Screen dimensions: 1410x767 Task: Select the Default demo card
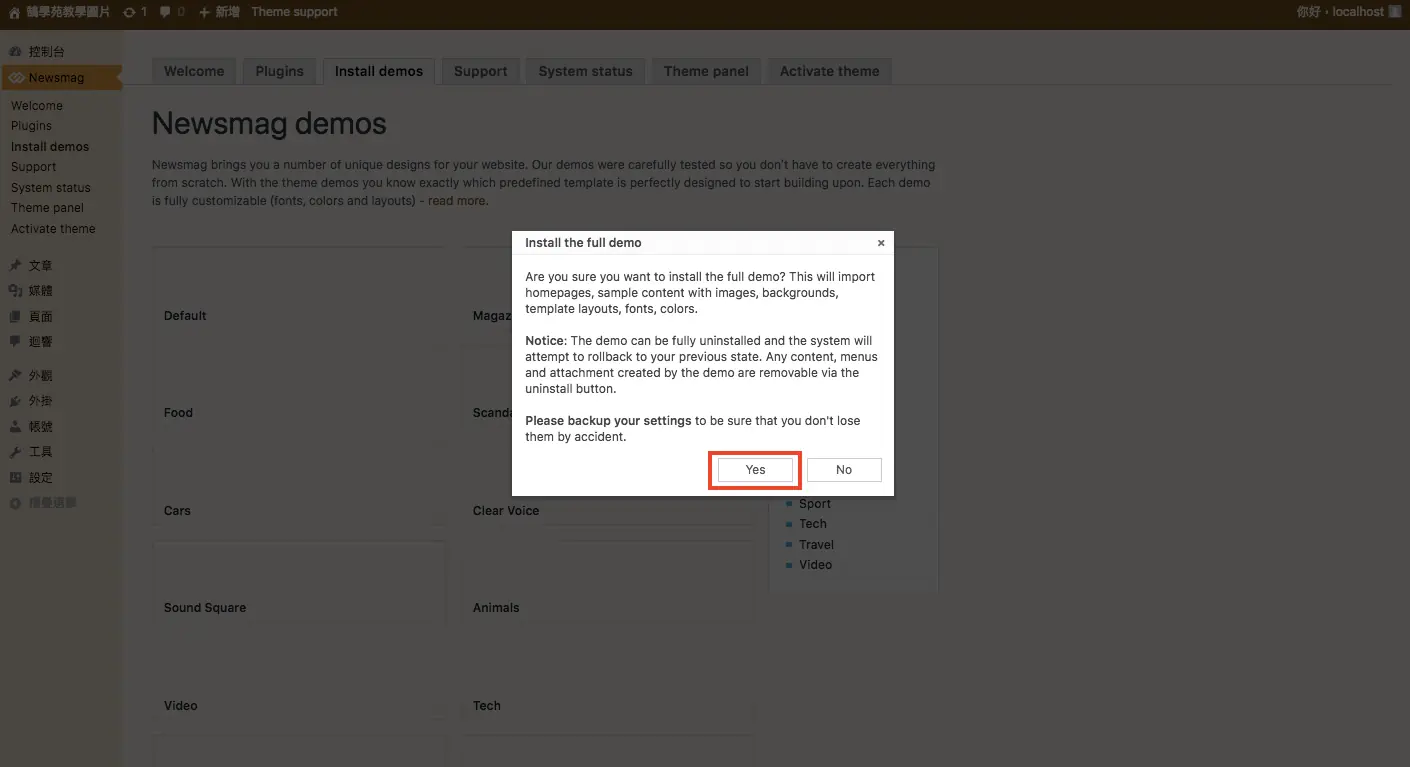click(299, 290)
